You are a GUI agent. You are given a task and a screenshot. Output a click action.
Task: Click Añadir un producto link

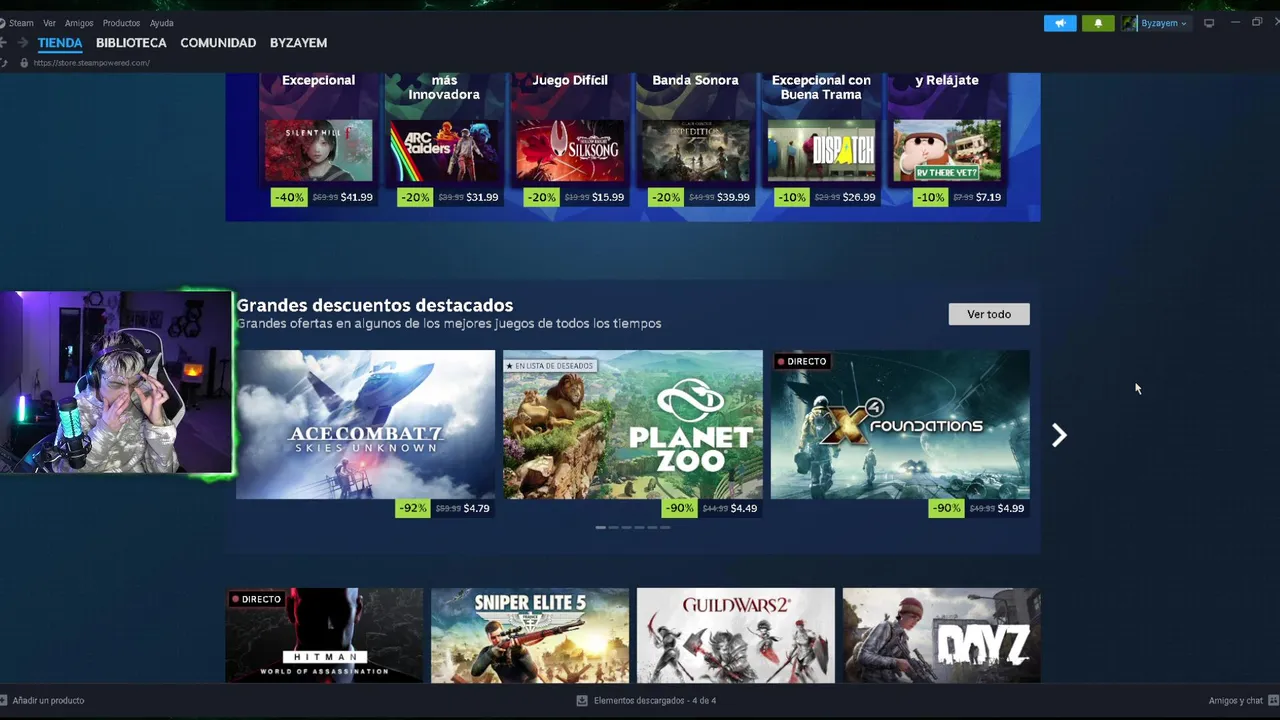click(x=48, y=700)
